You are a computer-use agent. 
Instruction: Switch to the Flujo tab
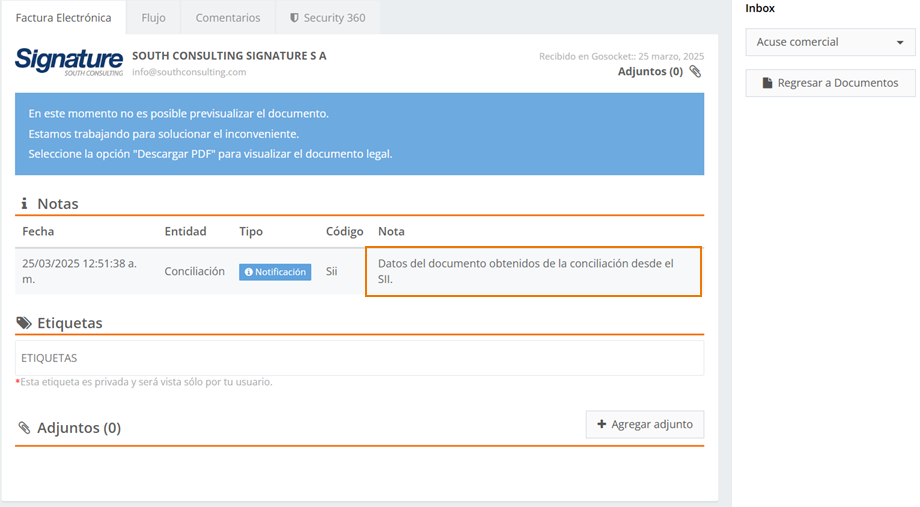coord(153,18)
